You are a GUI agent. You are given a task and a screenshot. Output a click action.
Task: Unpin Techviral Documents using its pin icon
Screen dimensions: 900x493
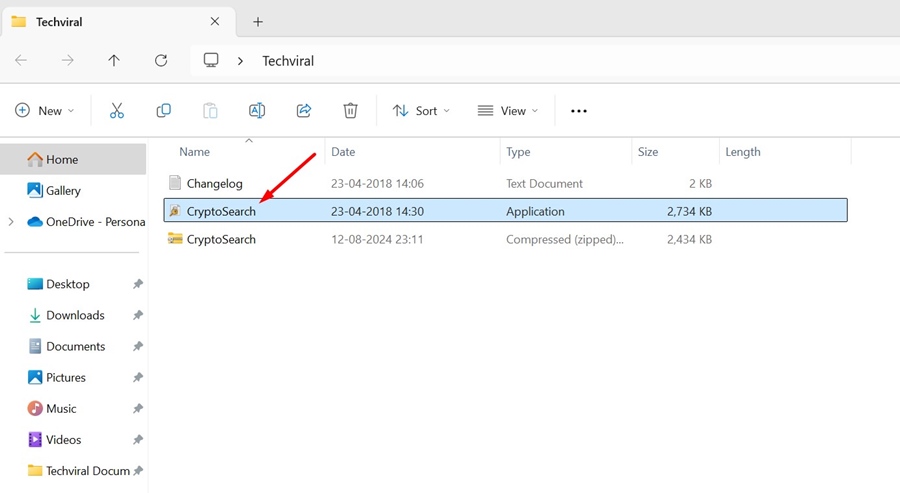[x=138, y=470]
